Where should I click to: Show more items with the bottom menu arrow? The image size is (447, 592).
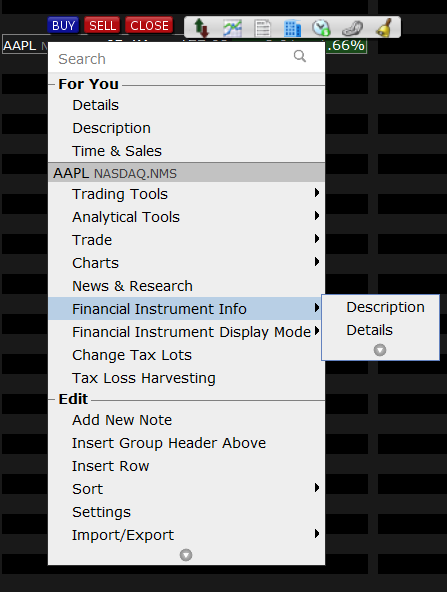point(186,555)
